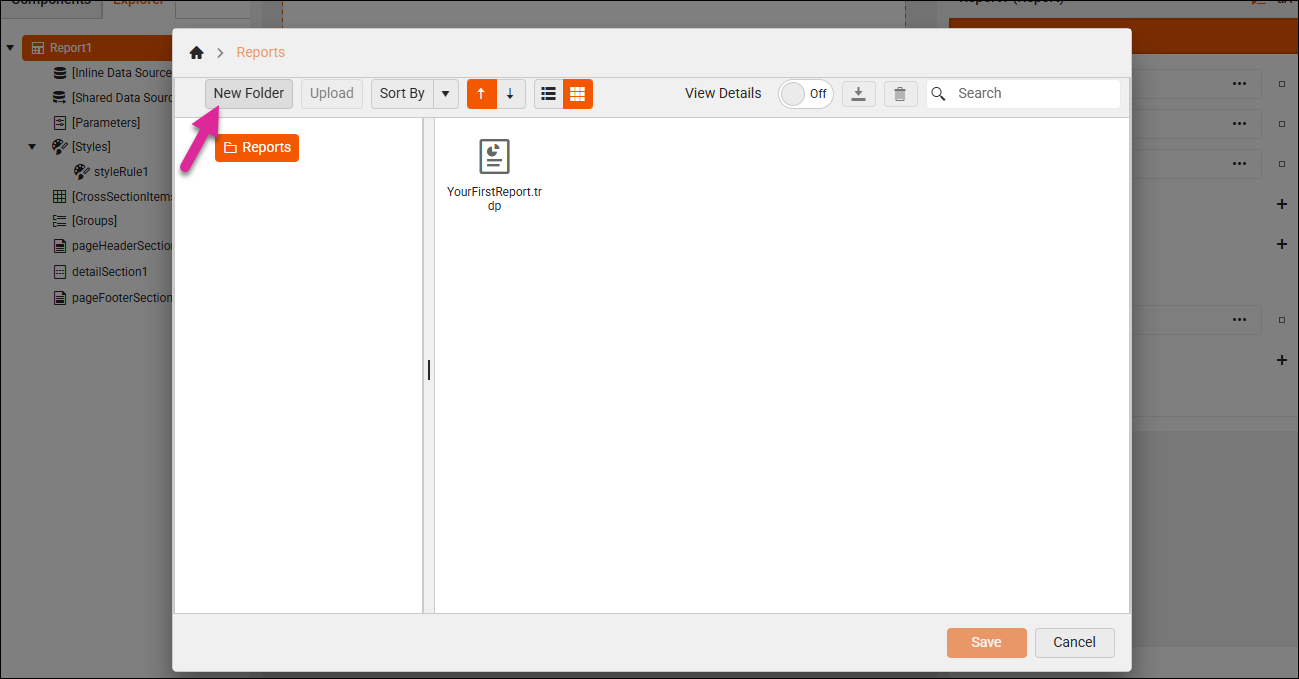Image resolution: width=1299 pixels, height=679 pixels.
Task: Sort files in ascending order
Action: click(482, 94)
